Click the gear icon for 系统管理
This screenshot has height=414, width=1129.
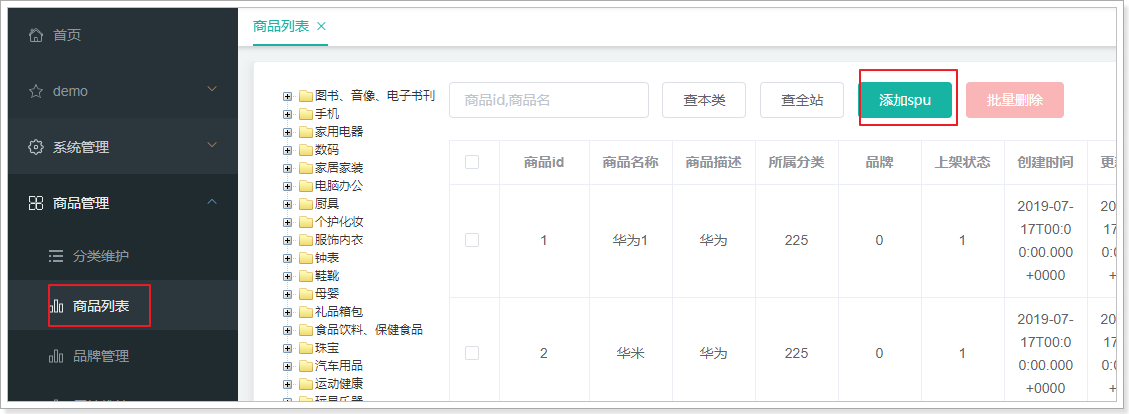[x=36, y=147]
